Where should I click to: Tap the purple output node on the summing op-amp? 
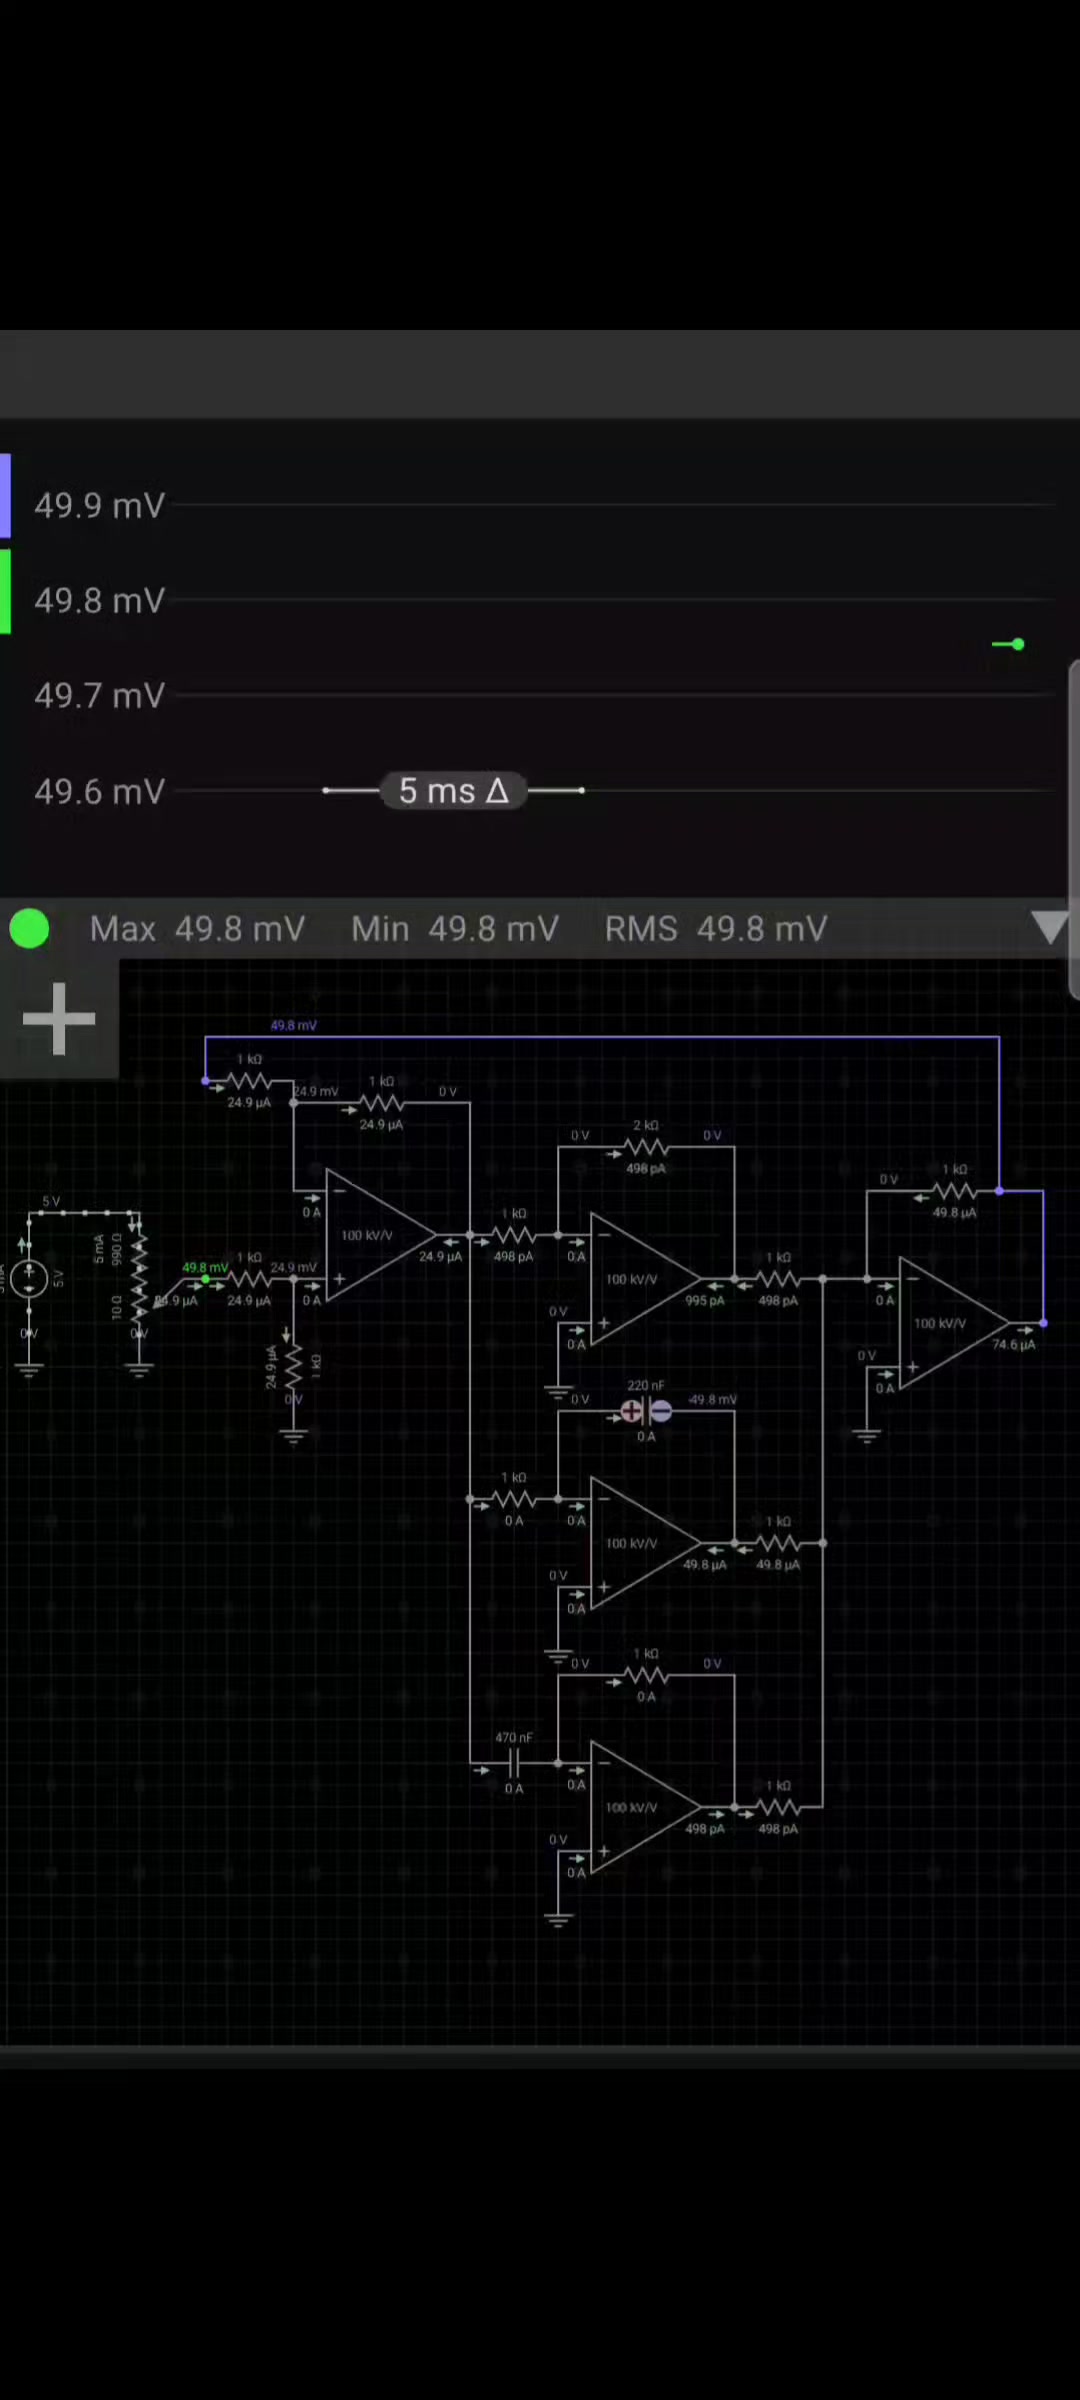pos(1043,1323)
